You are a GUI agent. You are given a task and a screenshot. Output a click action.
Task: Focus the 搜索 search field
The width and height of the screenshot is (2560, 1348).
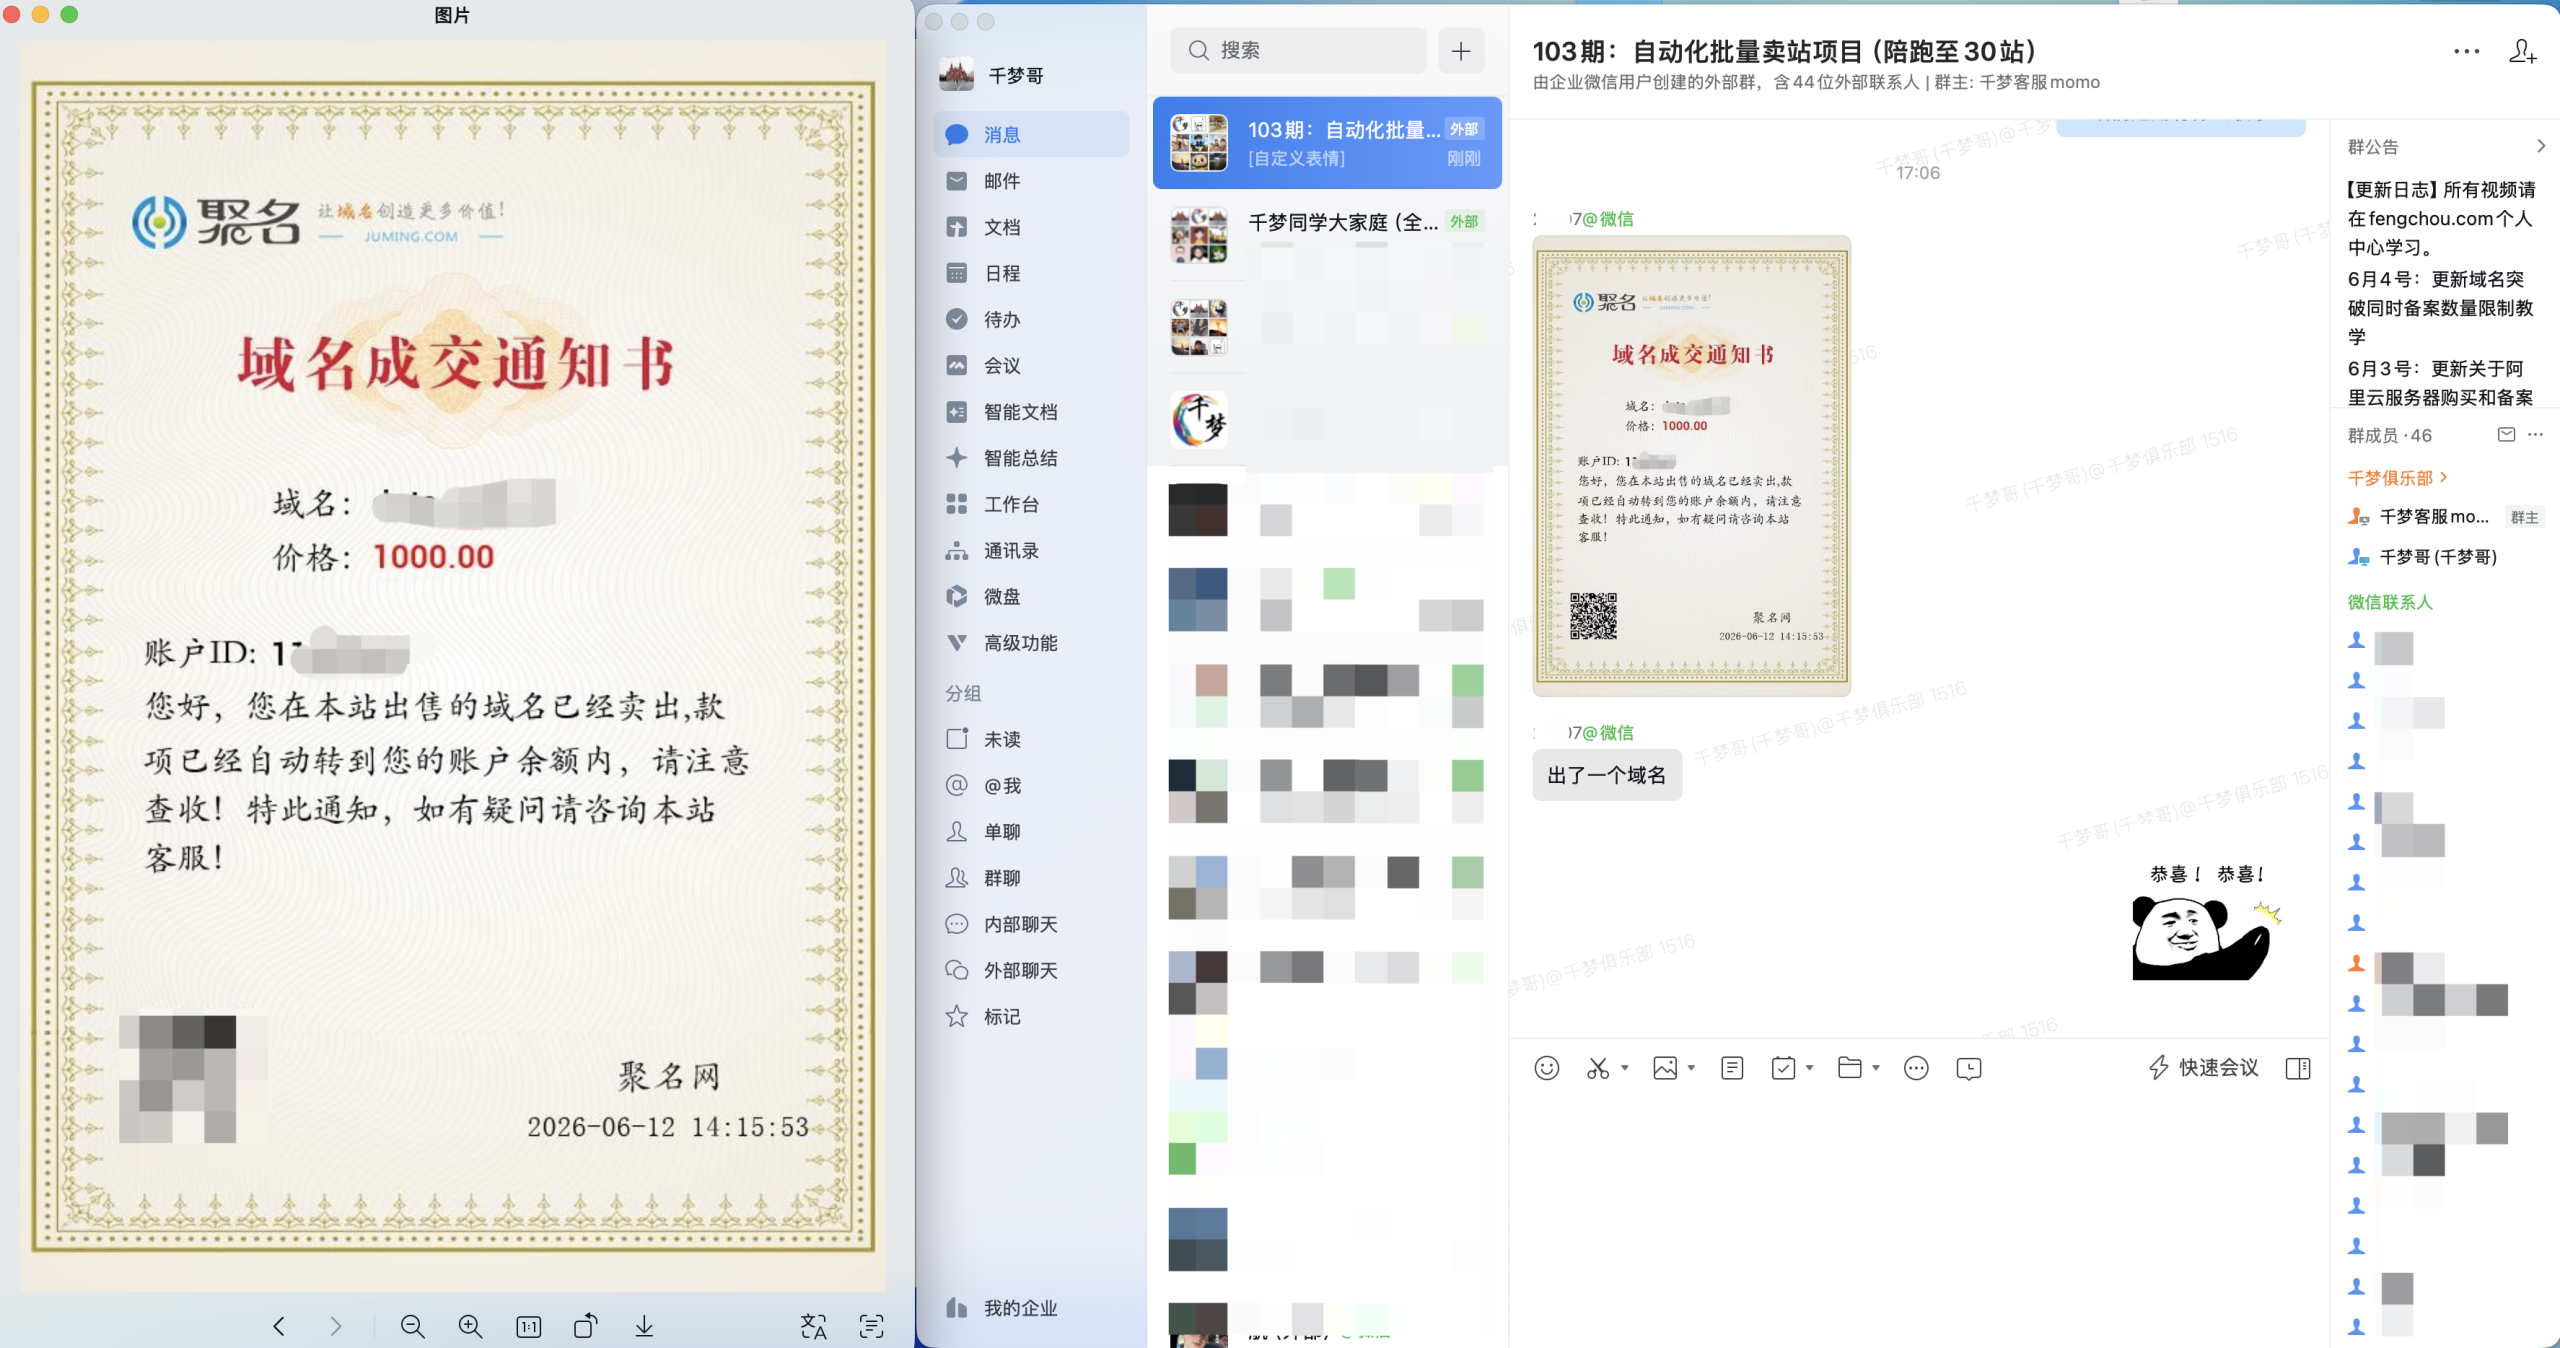point(1298,50)
